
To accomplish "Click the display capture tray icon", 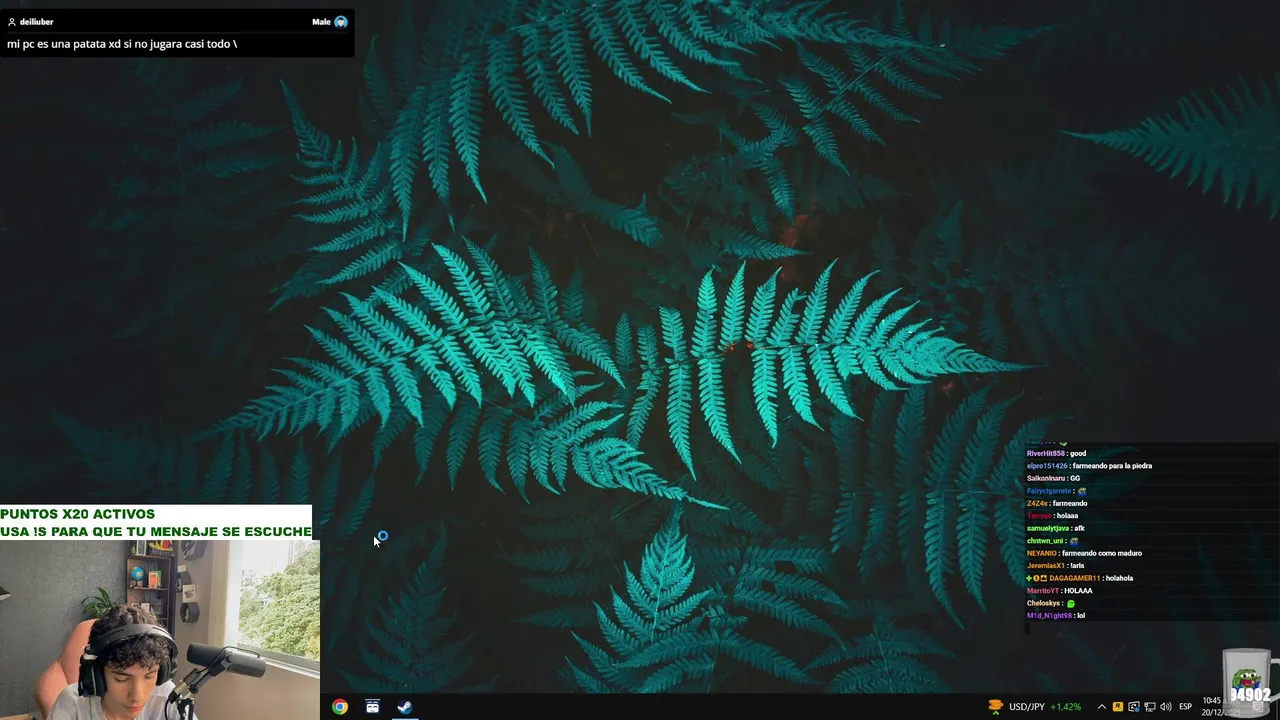I will click(1134, 707).
